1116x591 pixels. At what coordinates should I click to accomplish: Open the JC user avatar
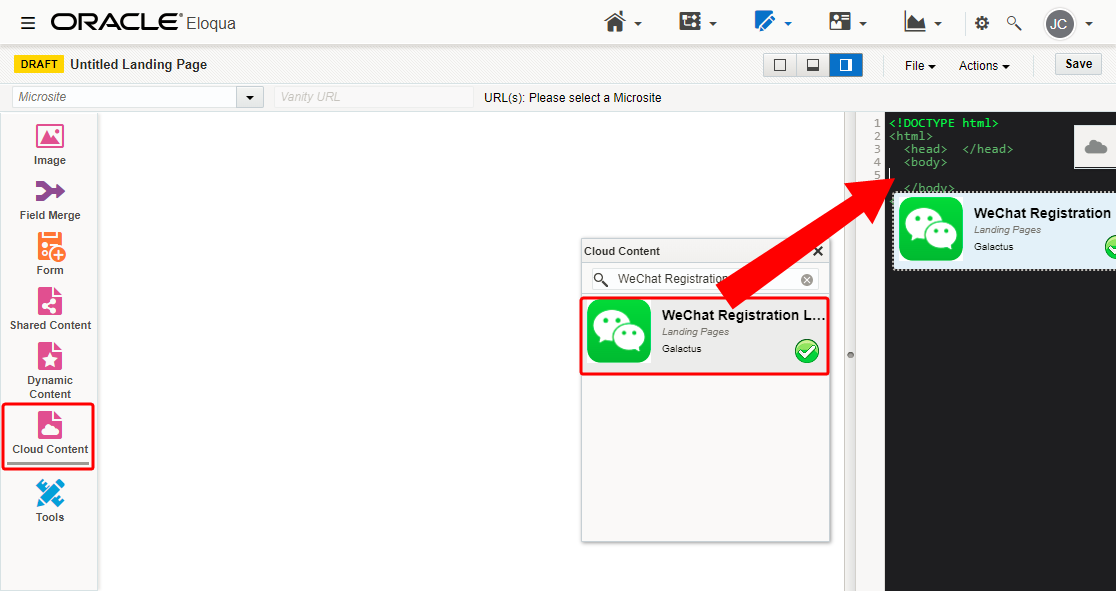(1059, 23)
